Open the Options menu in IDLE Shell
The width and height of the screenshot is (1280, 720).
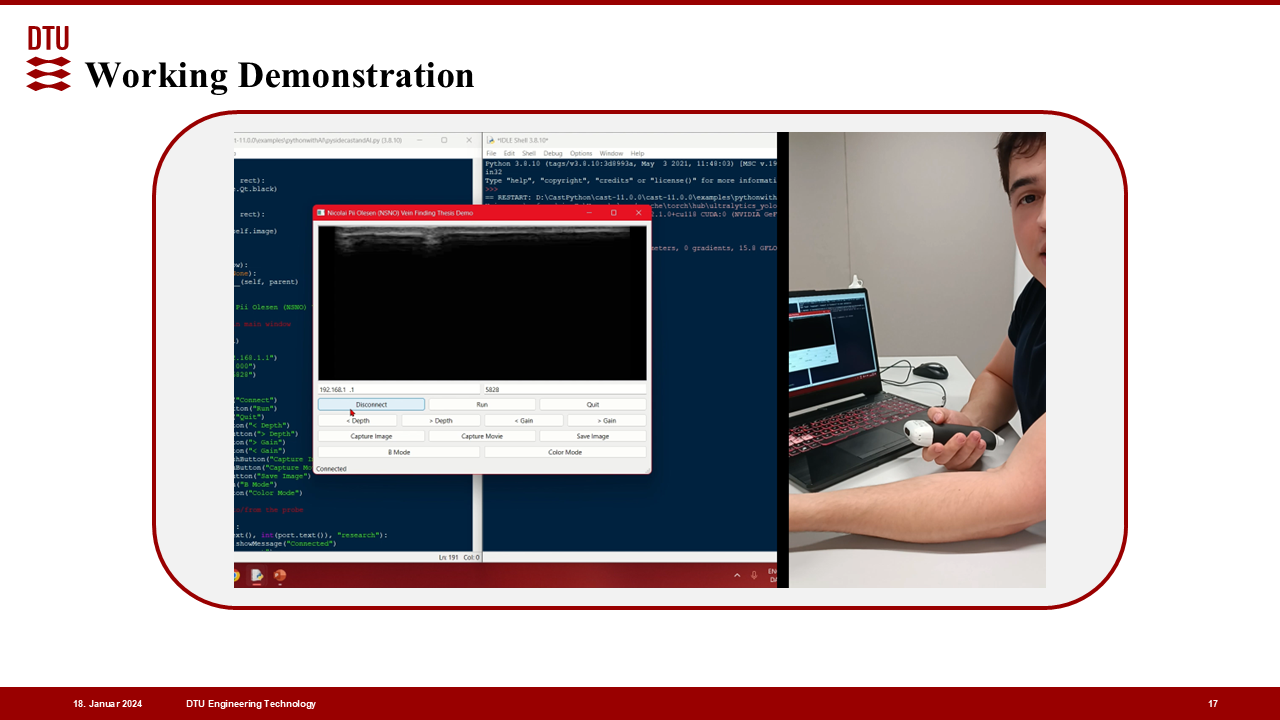(x=581, y=153)
